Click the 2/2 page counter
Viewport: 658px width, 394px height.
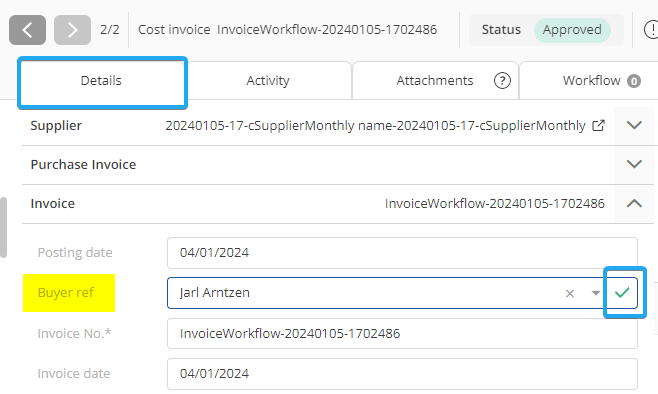click(x=110, y=30)
